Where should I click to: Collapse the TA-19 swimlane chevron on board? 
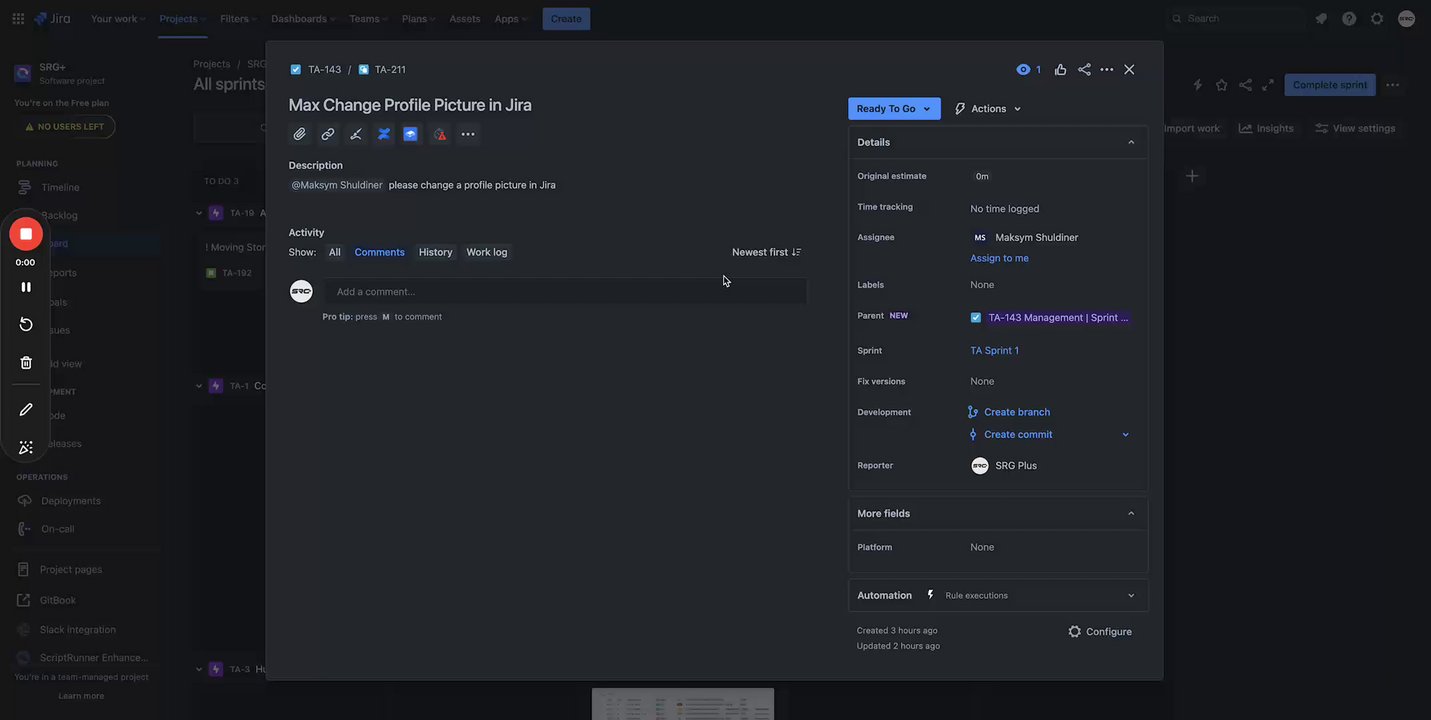tap(198, 213)
